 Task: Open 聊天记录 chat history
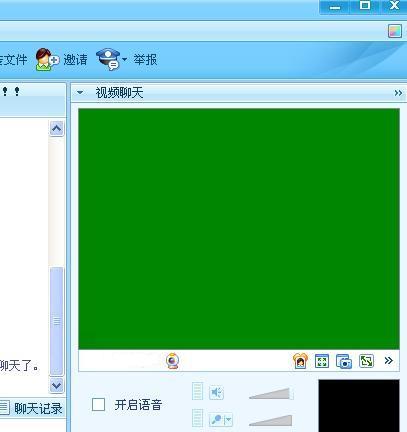(38, 408)
